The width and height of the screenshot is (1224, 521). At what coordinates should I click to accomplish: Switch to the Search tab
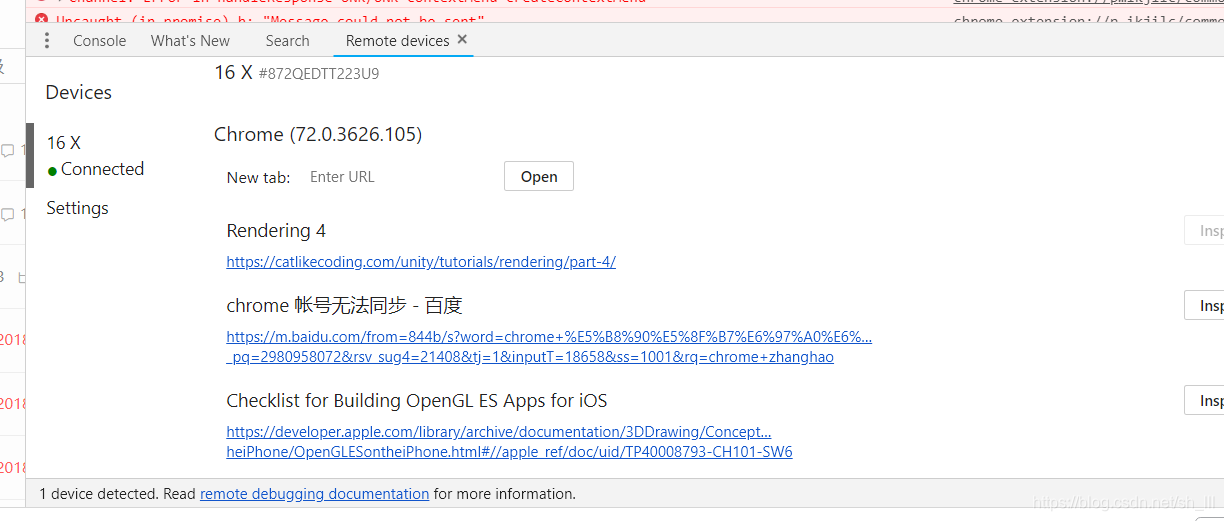[287, 41]
